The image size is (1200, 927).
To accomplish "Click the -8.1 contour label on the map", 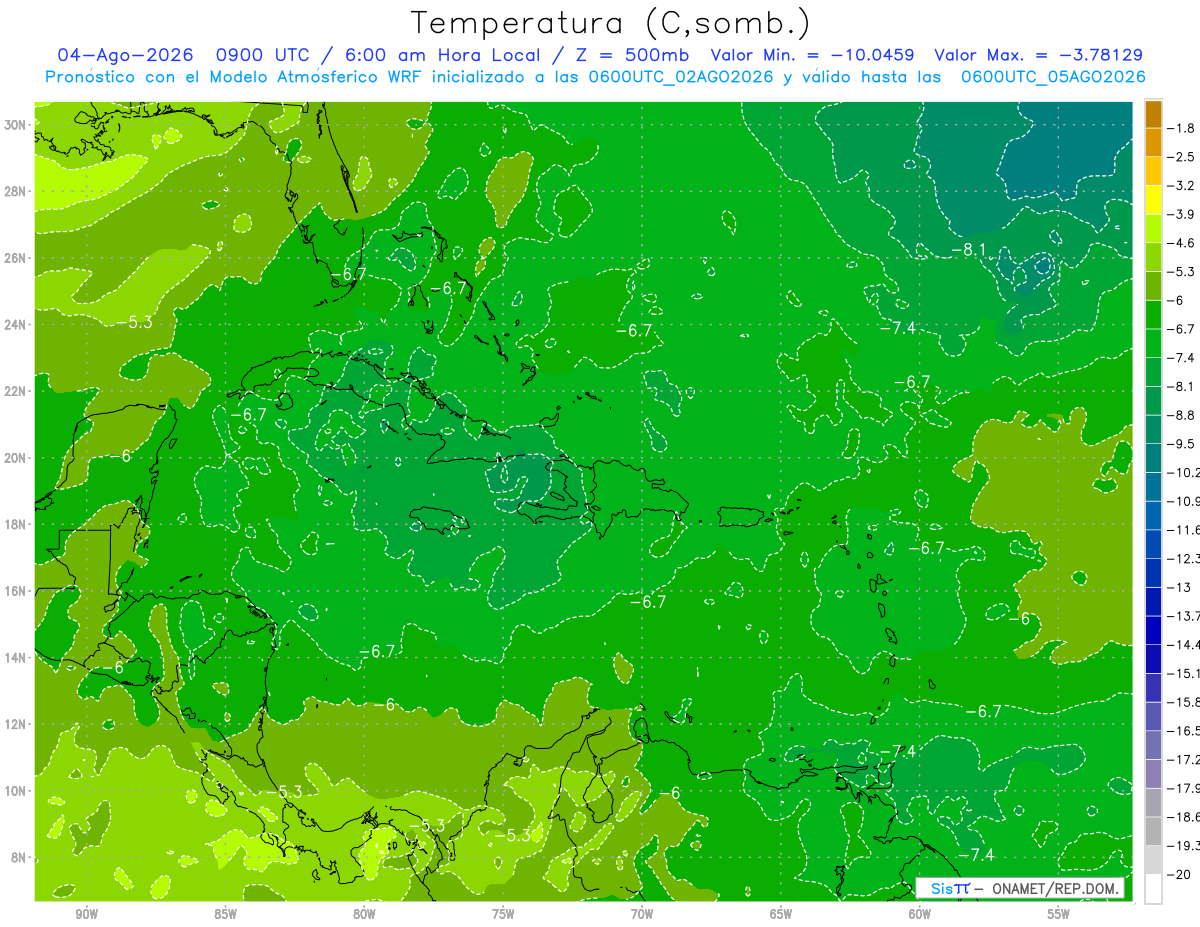I will click(968, 249).
